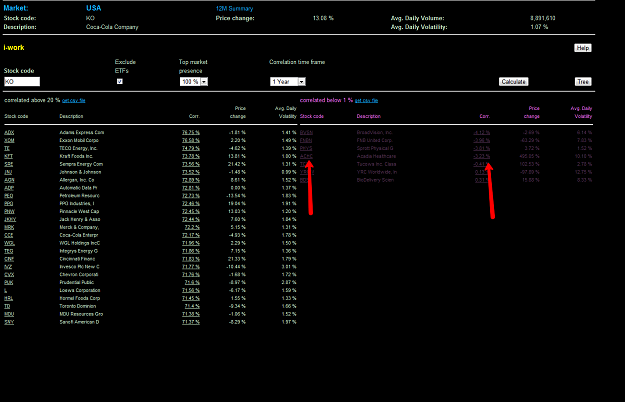Open the PPG stock code link
This screenshot has height=402, width=625.
pos(9,204)
